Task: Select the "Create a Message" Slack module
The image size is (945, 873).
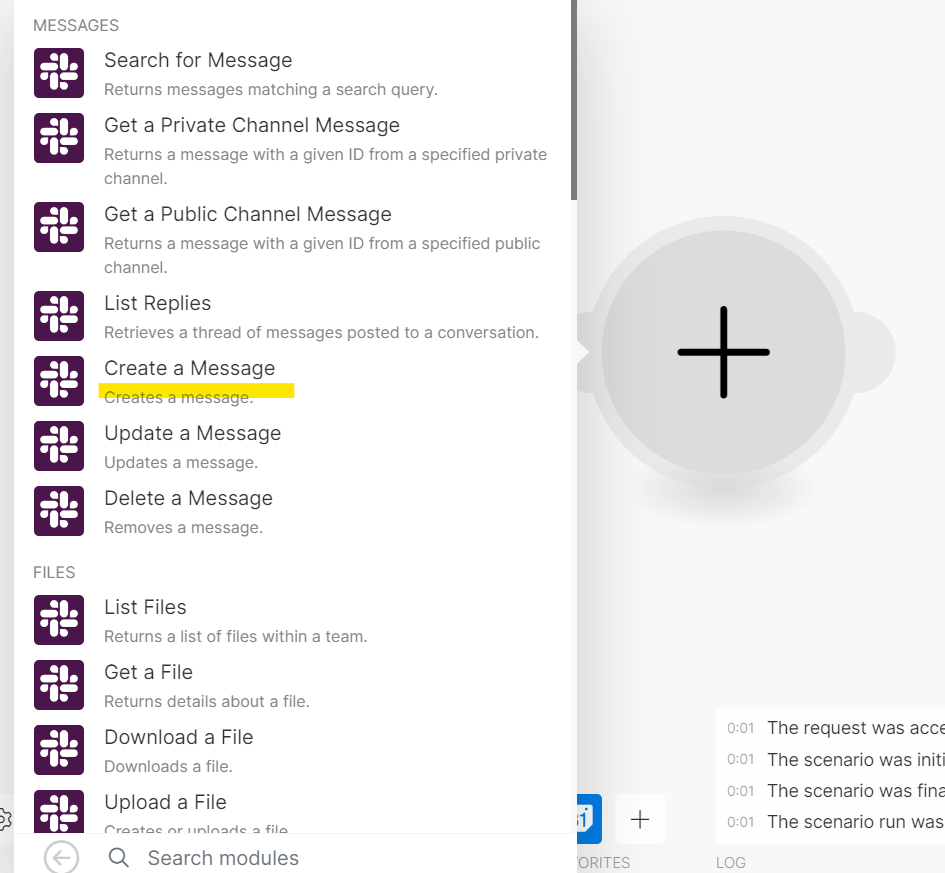Action: (x=189, y=368)
